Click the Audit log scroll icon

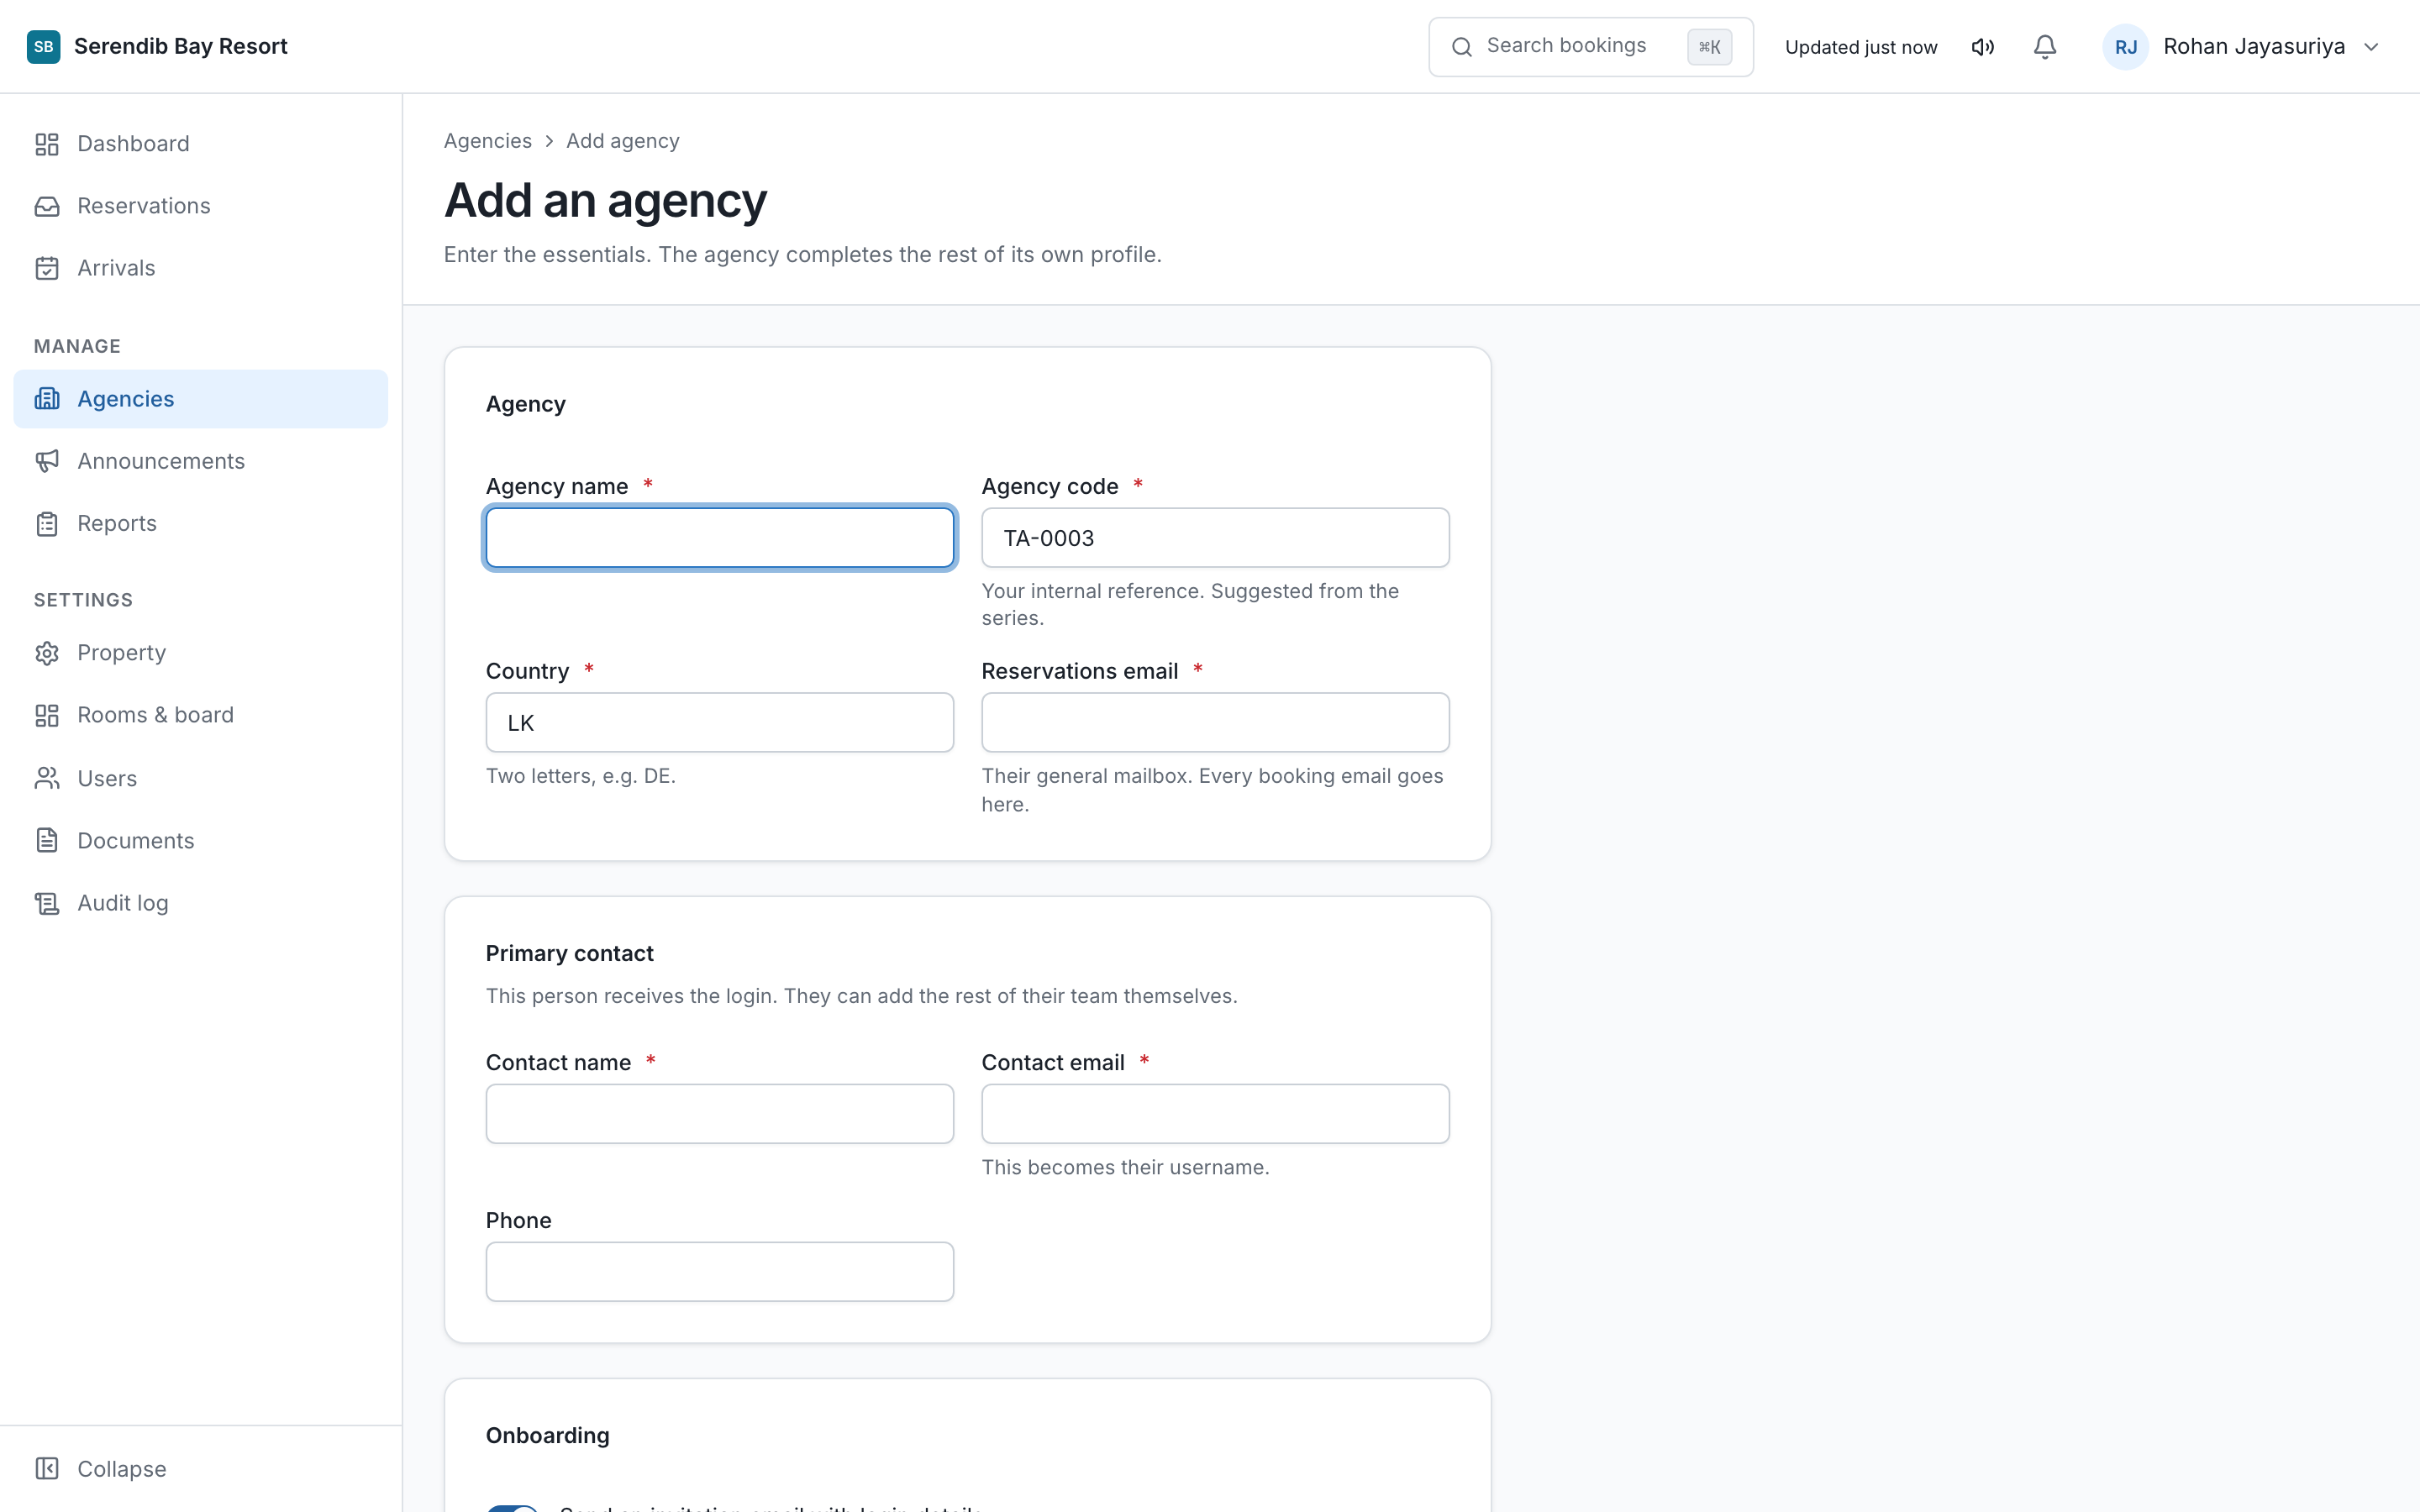(47, 903)
